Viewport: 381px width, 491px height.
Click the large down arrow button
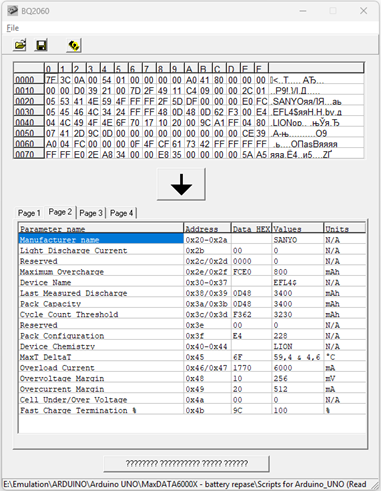(x=181, y=184)
